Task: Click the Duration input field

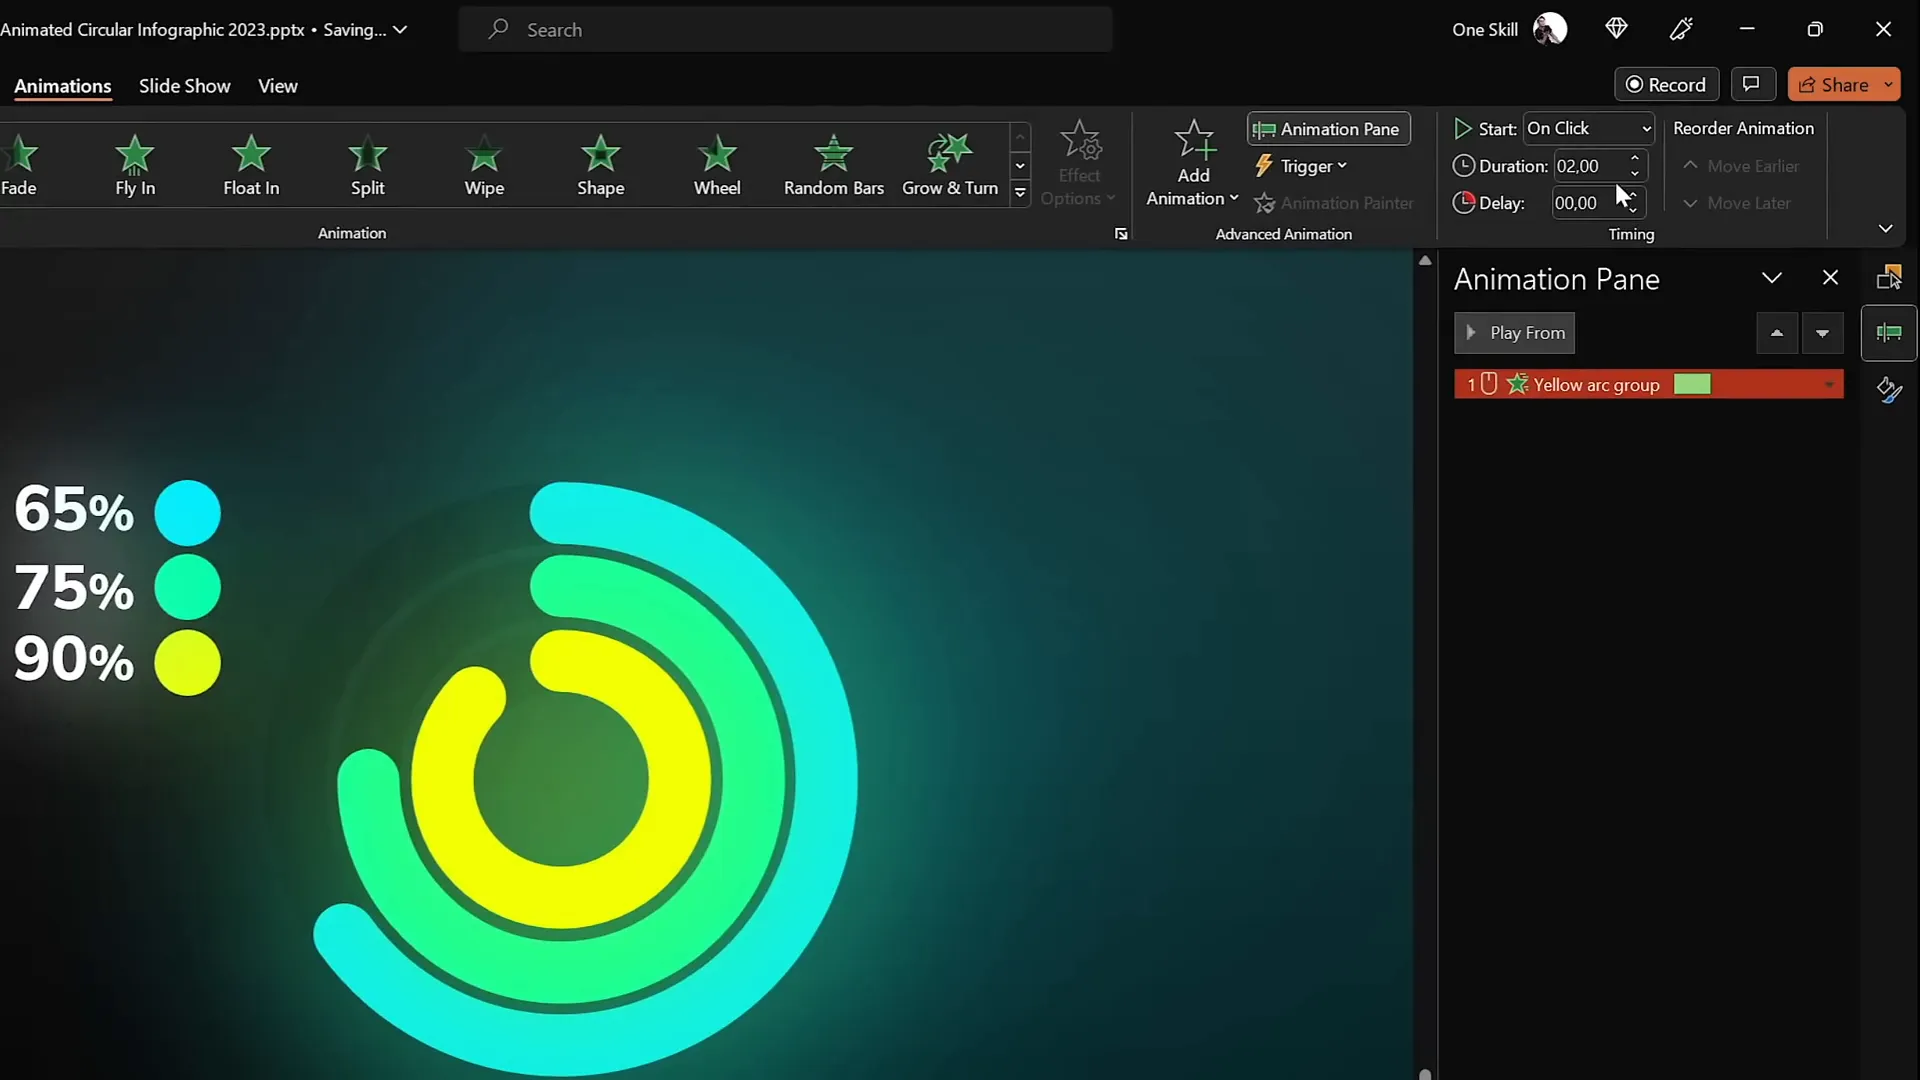Action: [1590, 166]
